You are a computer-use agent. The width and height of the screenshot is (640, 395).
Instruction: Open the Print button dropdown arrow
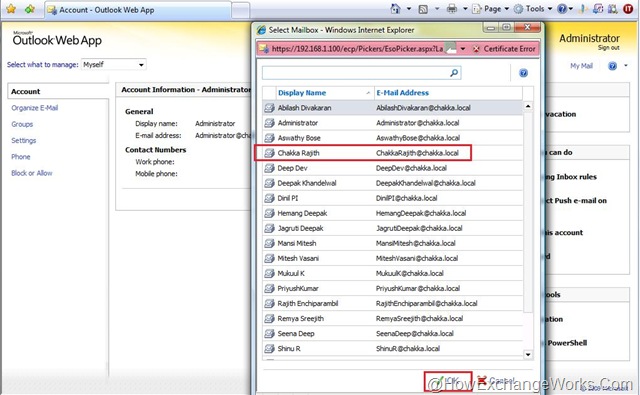pyautogui.click(x=464, y=9)
